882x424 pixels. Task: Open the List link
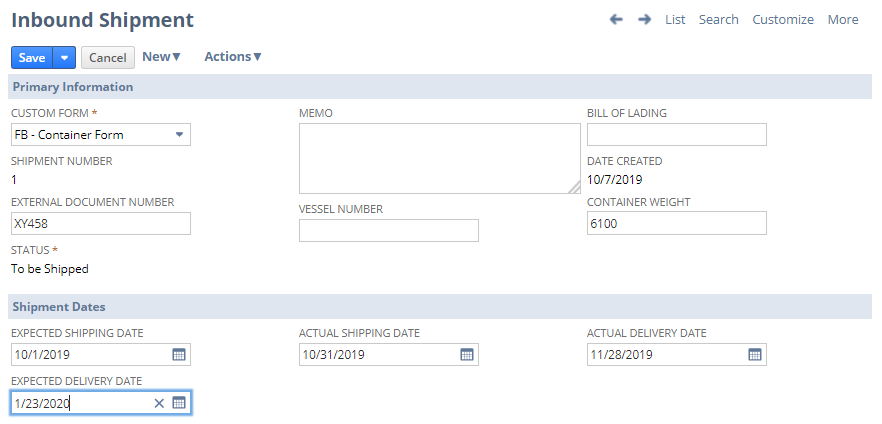point(675,19)
